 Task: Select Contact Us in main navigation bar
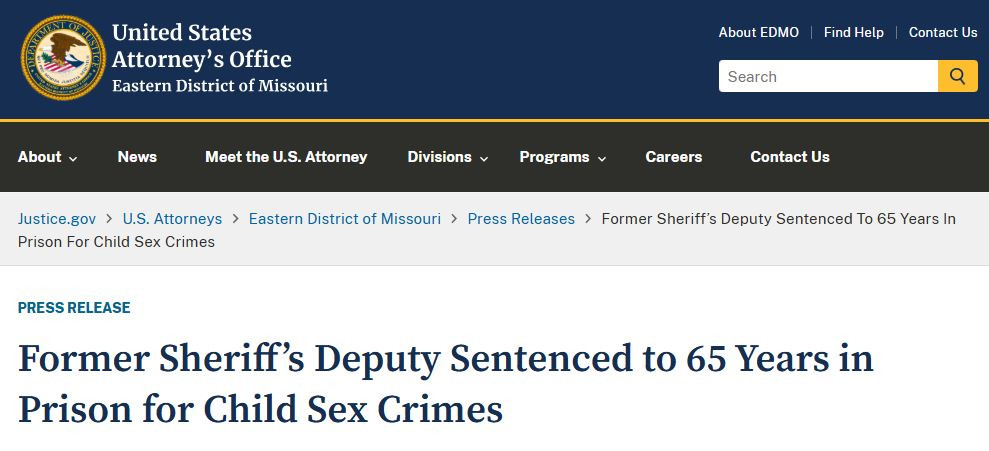click(790, 157)
